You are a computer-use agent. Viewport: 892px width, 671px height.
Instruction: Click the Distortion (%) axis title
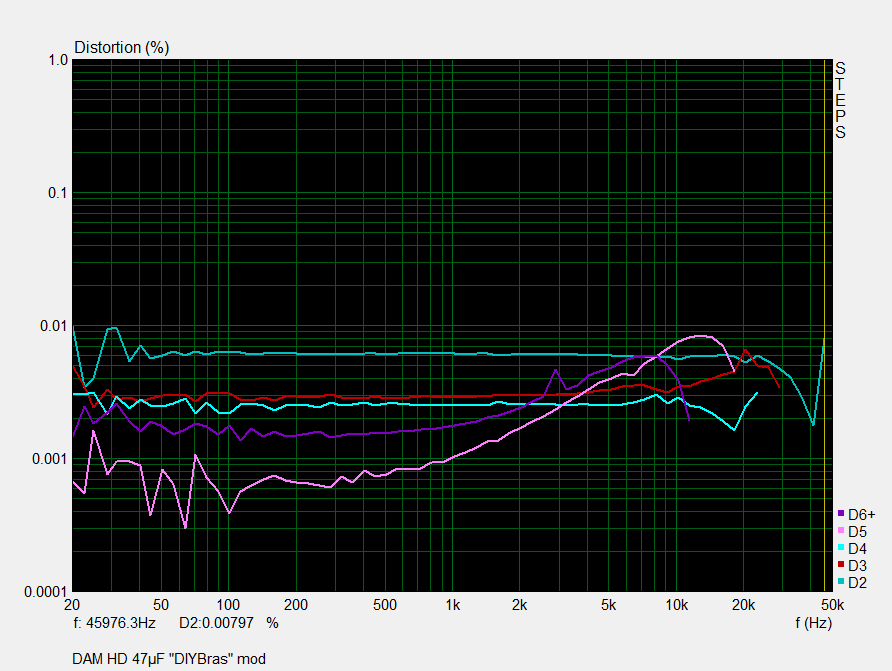click(122, 48)
